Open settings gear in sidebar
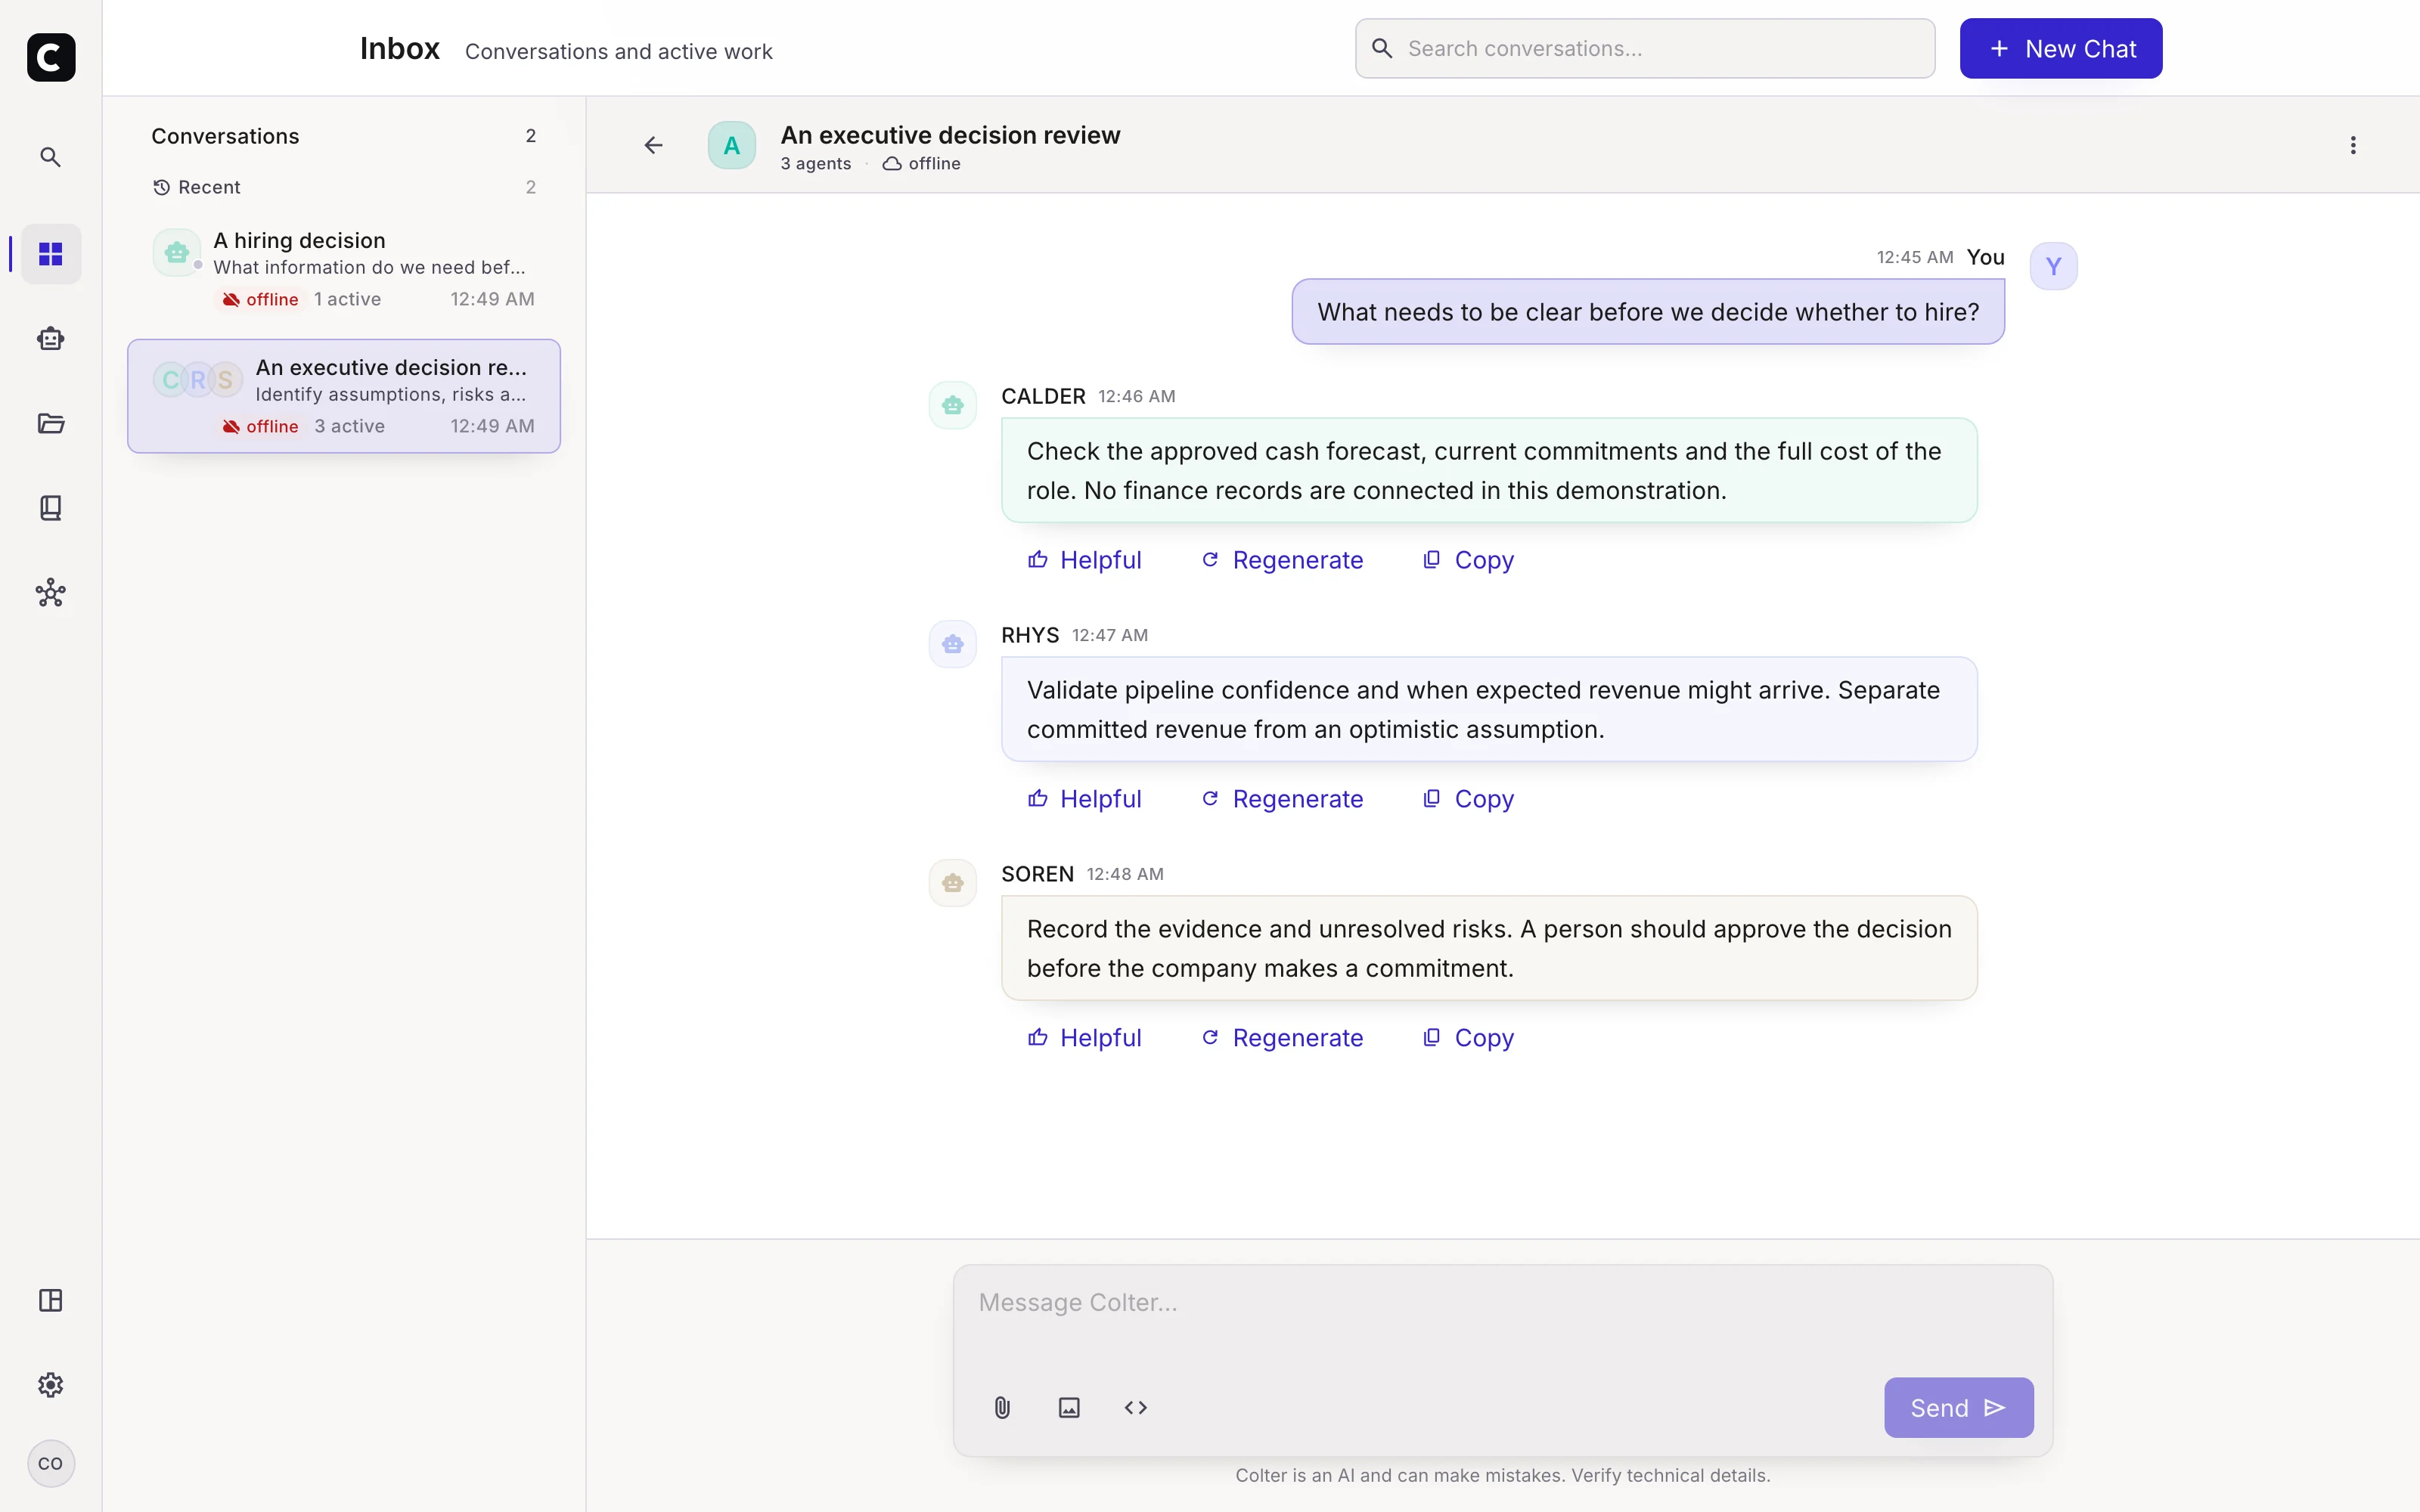 51,1385
